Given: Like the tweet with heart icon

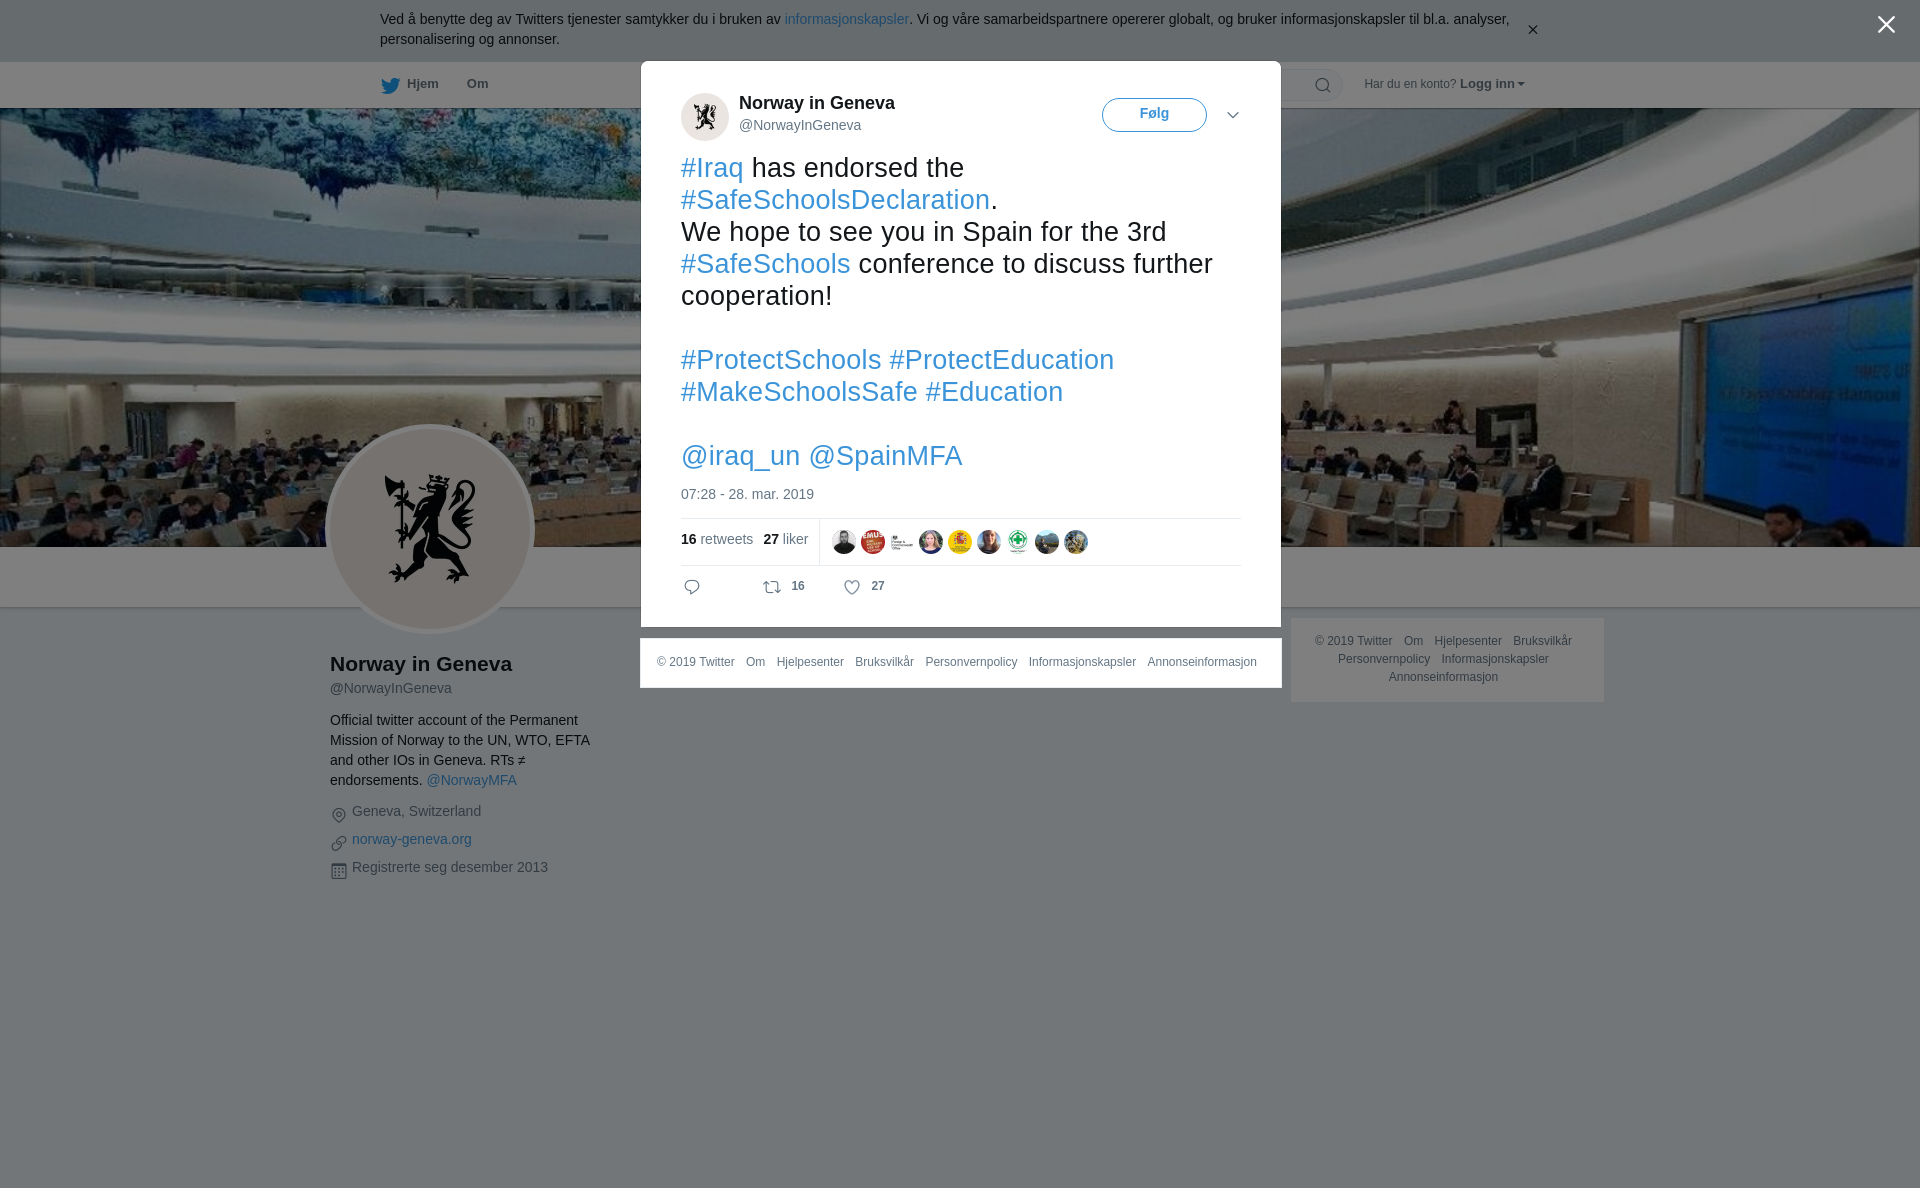Looking at the screenshot, I should tap(852, 587).
